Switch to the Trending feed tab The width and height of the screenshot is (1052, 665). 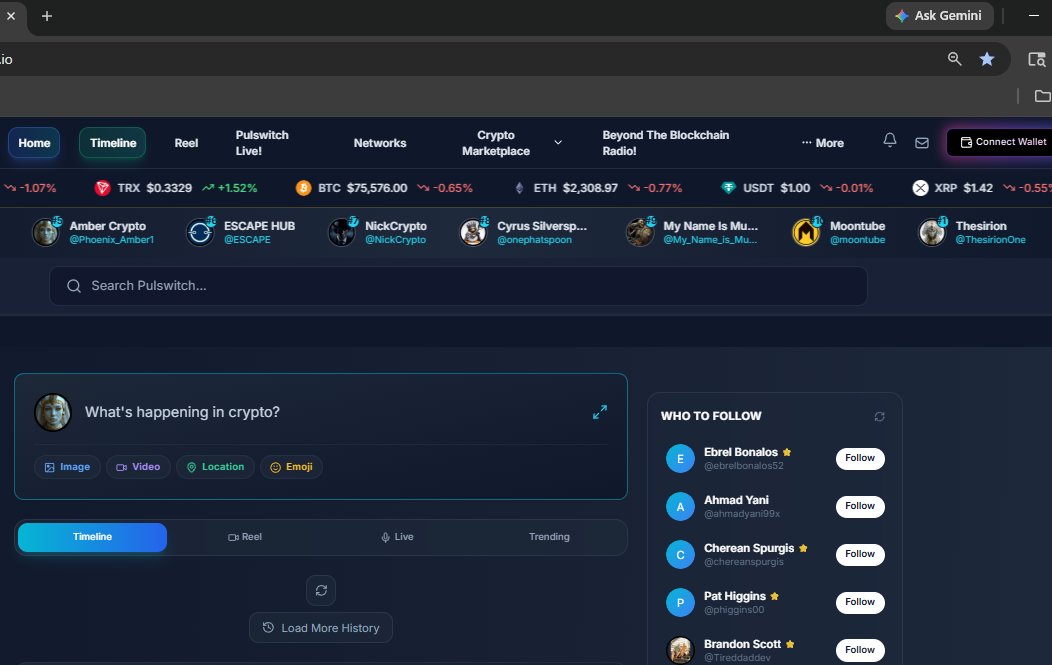click(x=549, y=537)
